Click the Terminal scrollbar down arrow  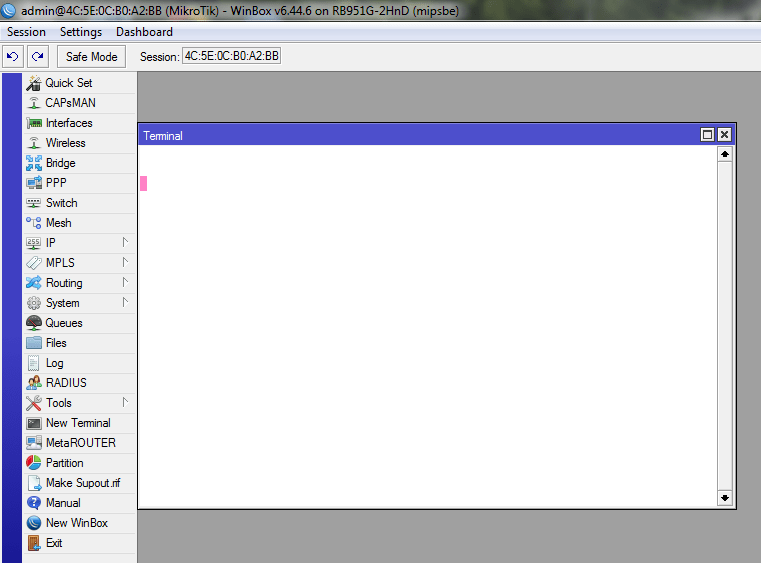tap(724, 497)
